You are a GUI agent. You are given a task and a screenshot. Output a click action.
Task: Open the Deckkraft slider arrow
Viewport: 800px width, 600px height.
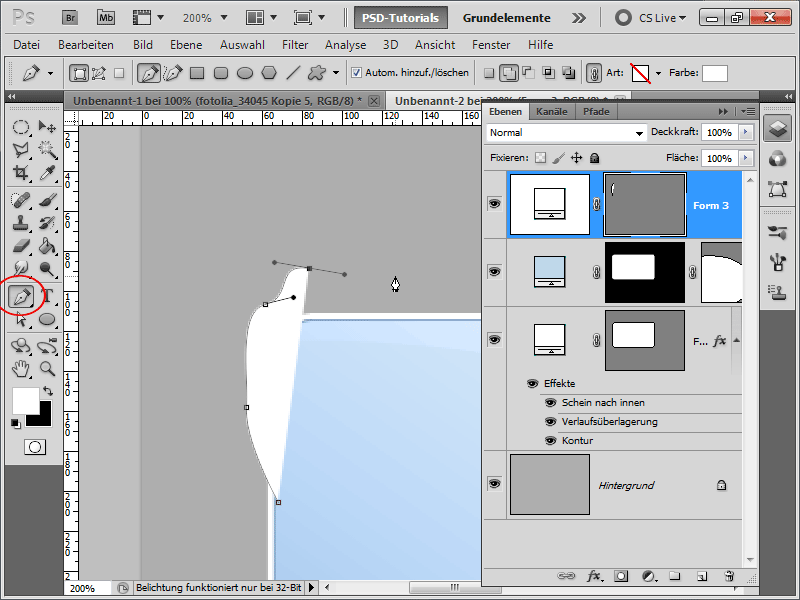746,132
